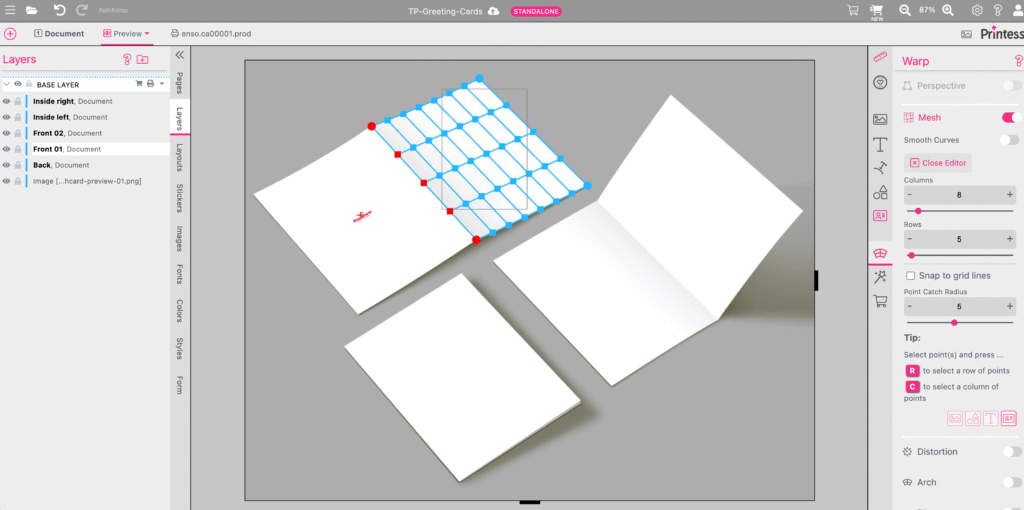Toggle the Mesh warp switch off
This screenshot has height=510, width=1024.
click(x=1010, y=118)
